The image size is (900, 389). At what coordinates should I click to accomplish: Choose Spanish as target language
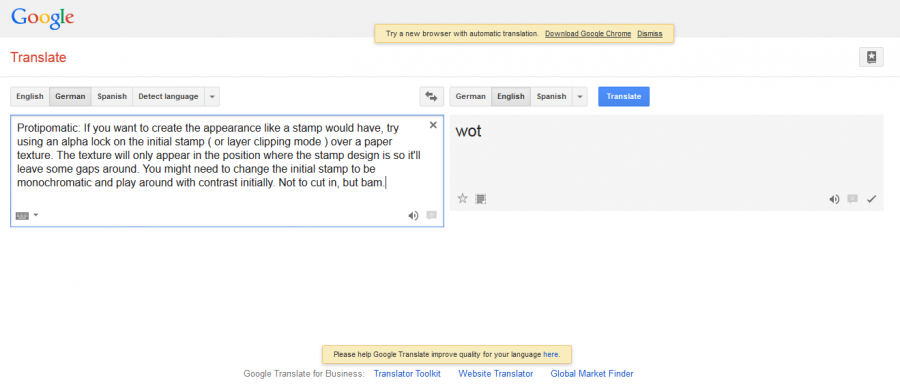tap(551, 96)
